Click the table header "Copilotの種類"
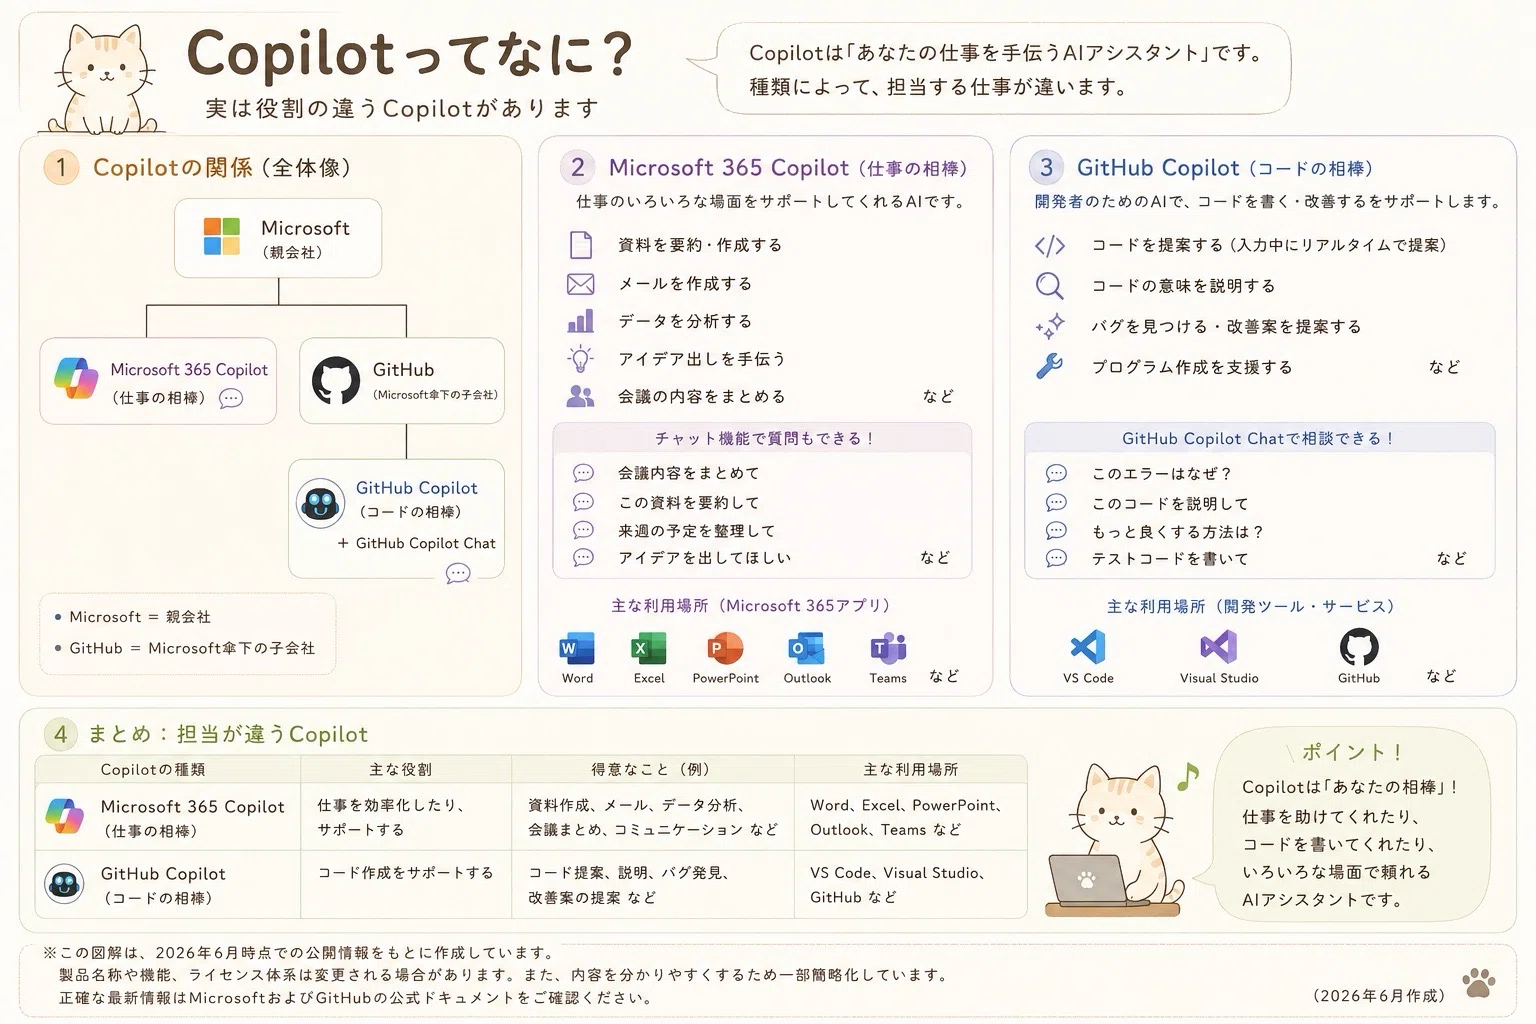The width and height of the screenshot is (1536, 1024). [153, 769]
